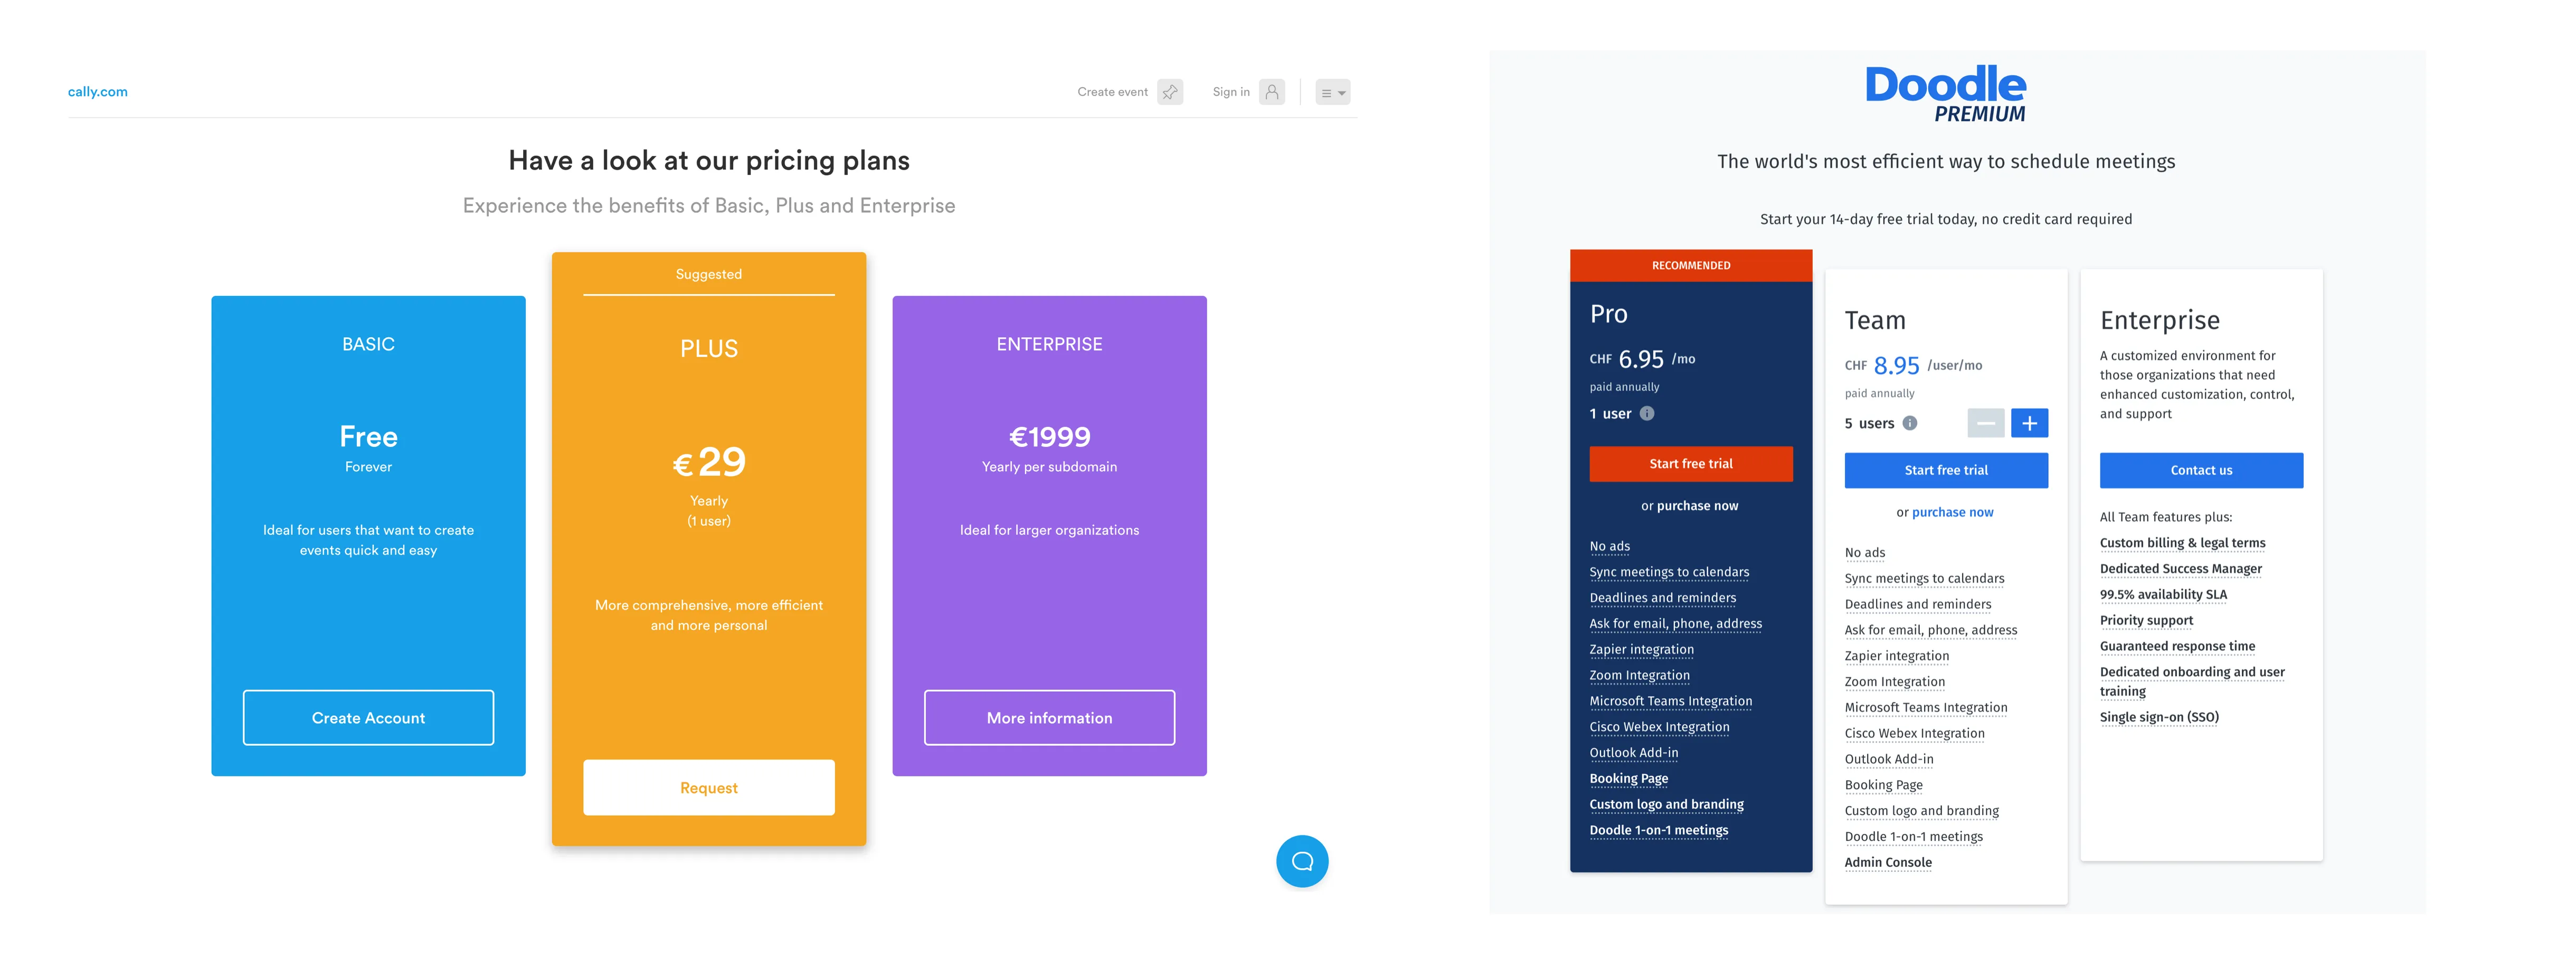This screenshot has width=2576, height=969.
Task: Click Contact us under Enterprise
Action: (2201, 470)
